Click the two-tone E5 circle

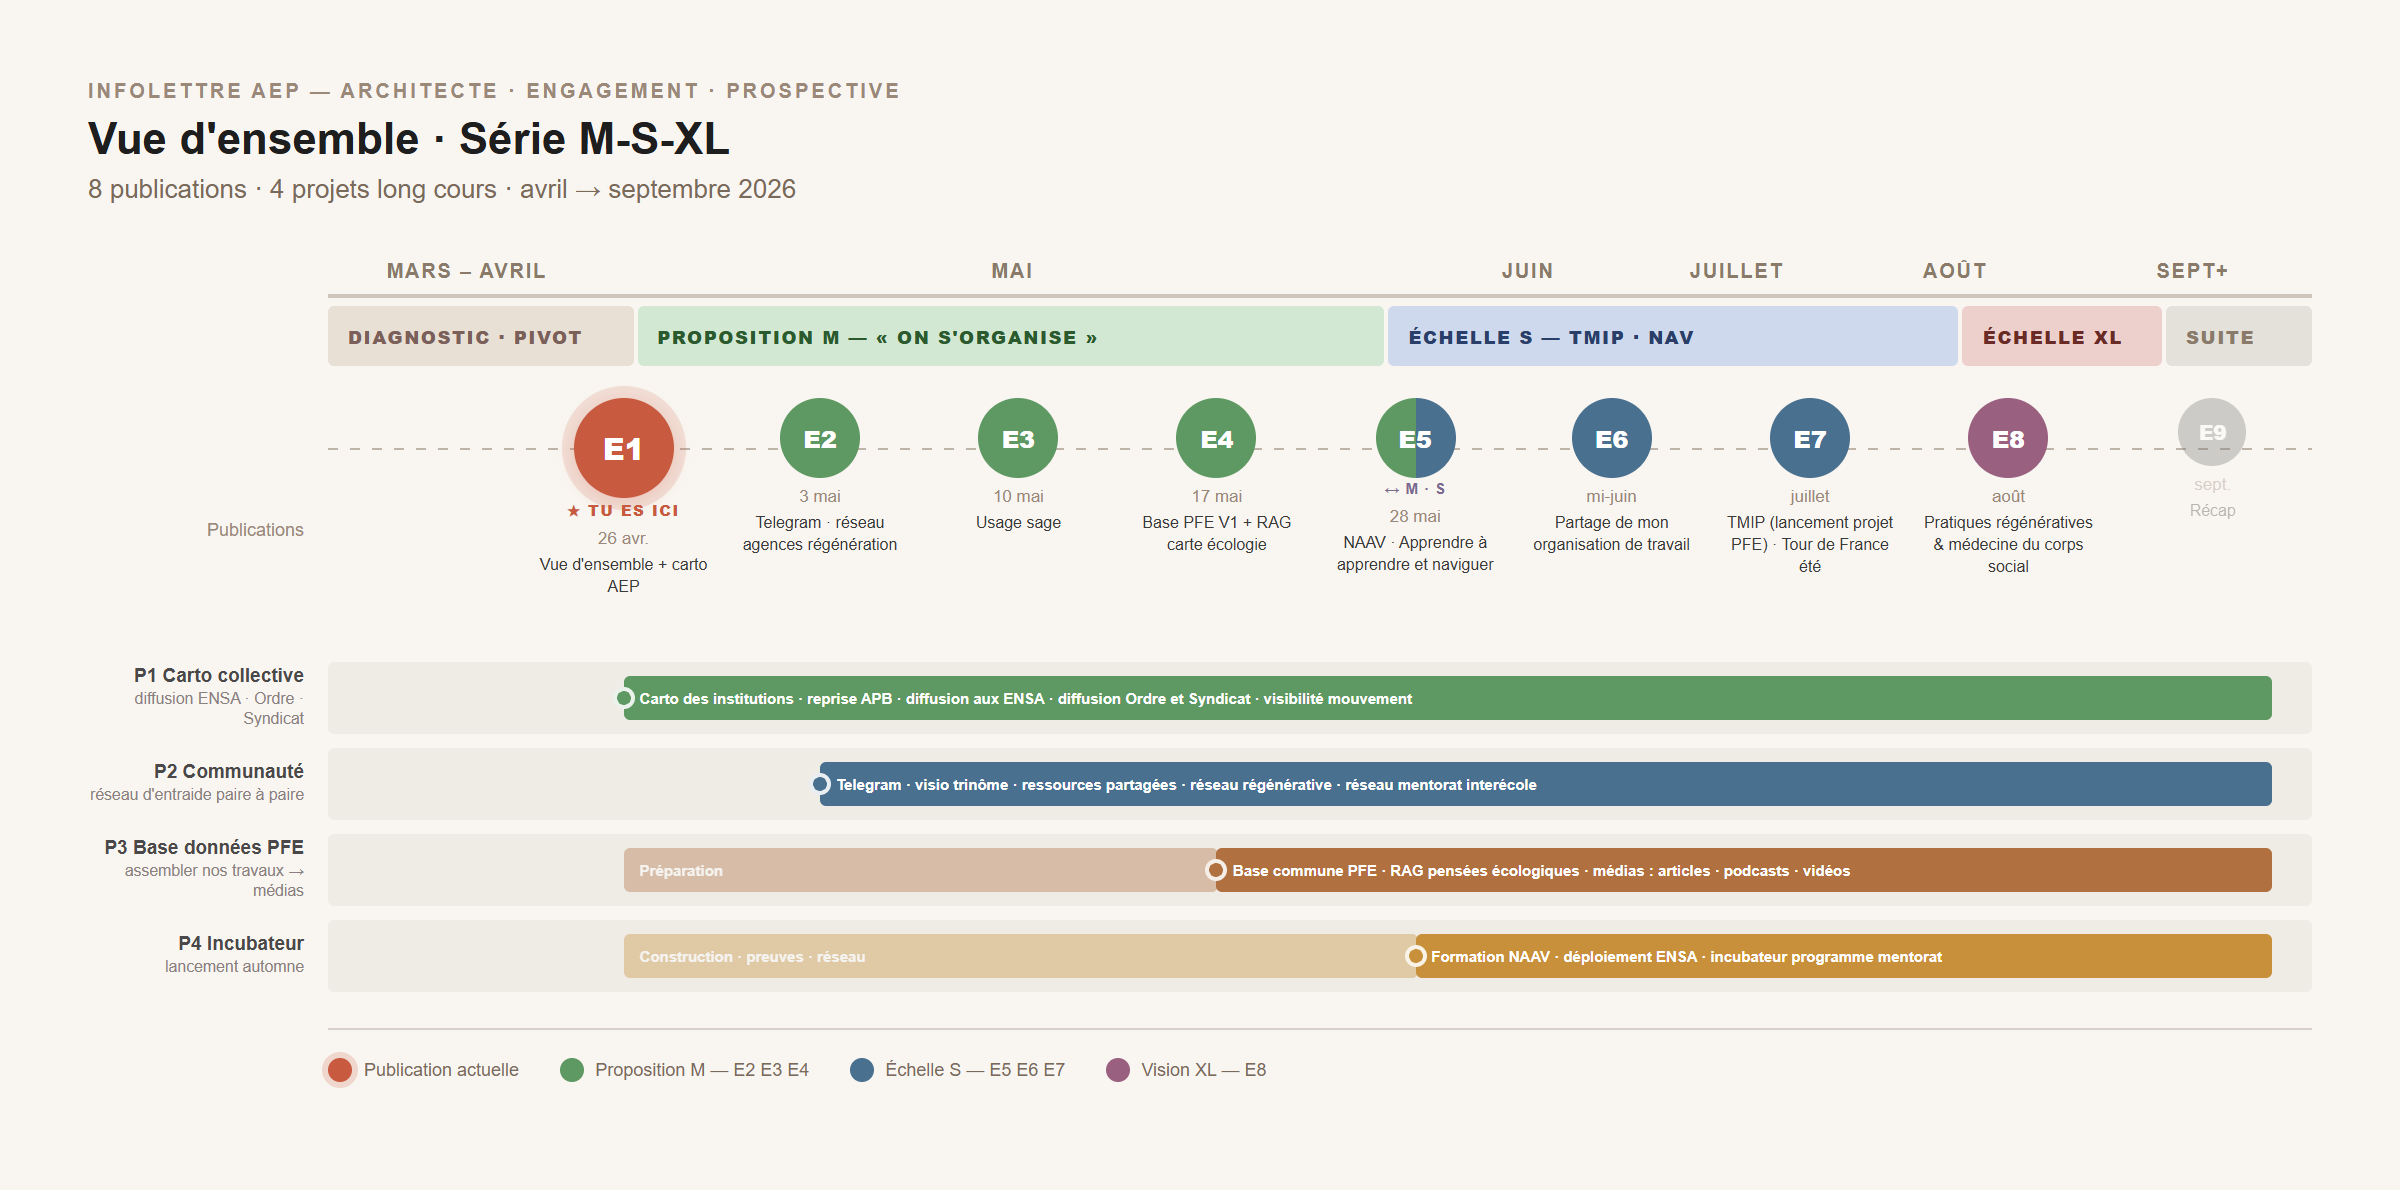pyautogui.click(x=1415, y=438)
